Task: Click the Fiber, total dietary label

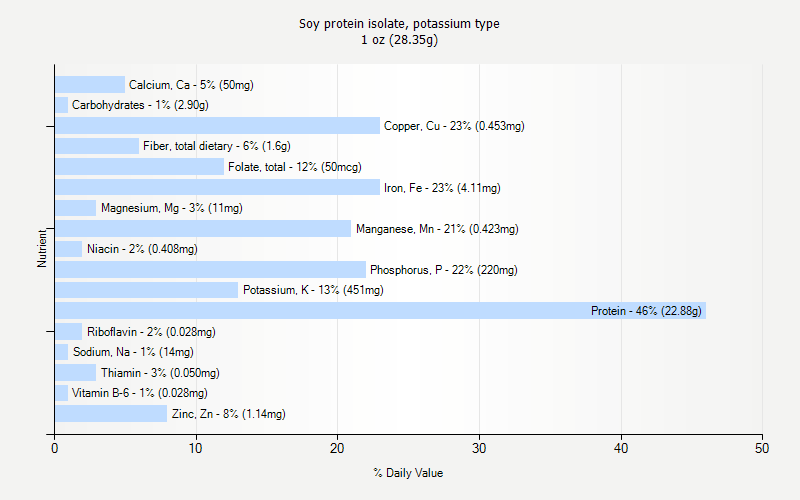Action: (217, 146)
